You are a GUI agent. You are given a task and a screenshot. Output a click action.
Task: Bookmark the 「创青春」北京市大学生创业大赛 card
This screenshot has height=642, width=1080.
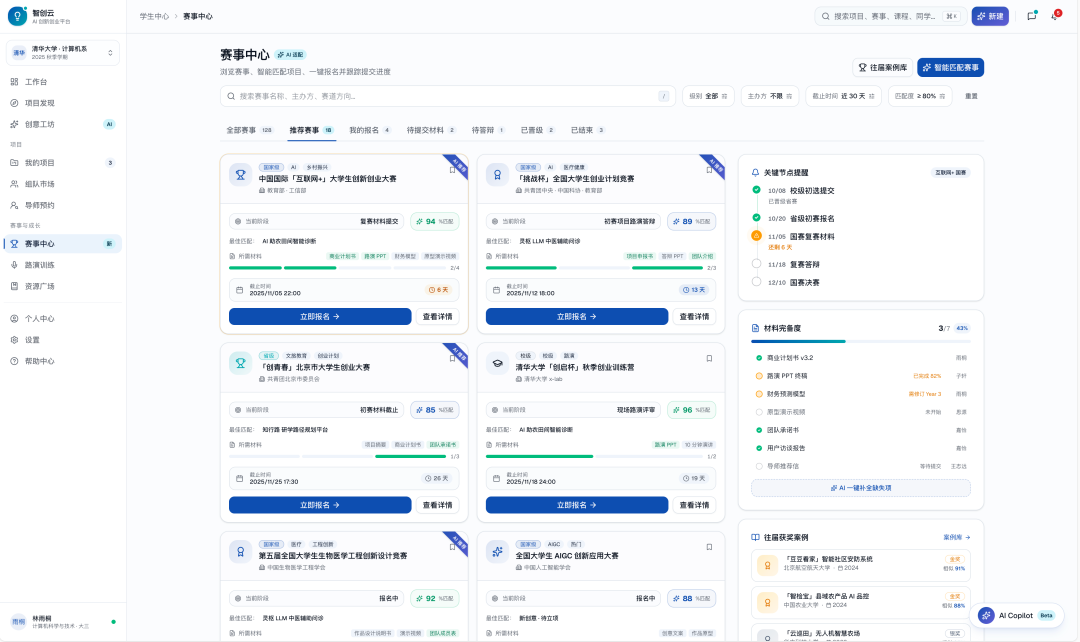pos(453,359)
